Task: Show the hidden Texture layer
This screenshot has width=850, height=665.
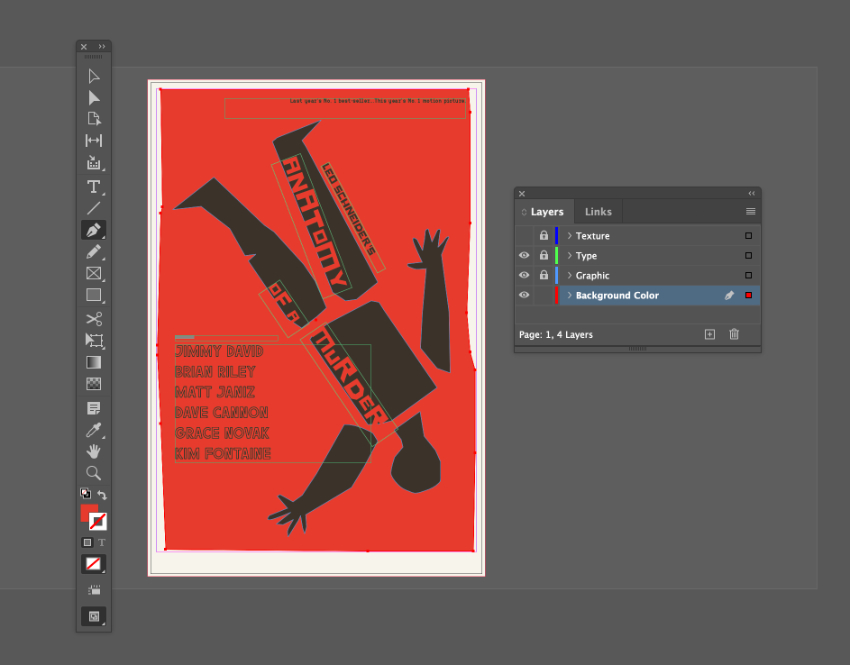Action: pyautogui.click(x=524, y=236)
